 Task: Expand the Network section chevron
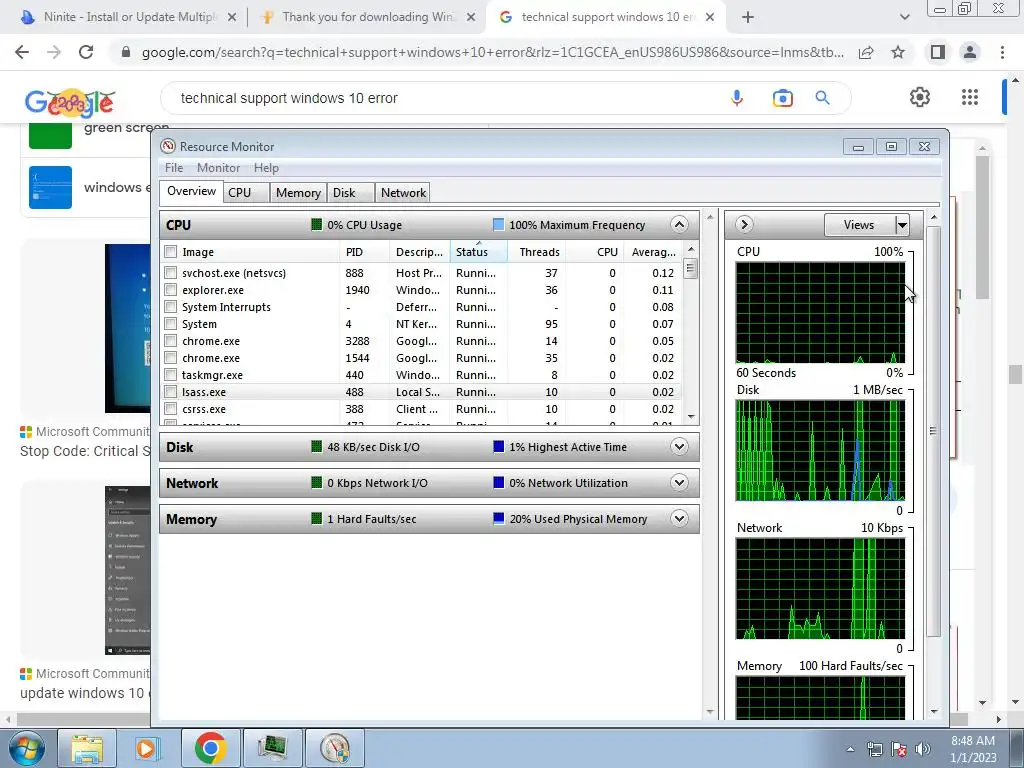(679, 483)
